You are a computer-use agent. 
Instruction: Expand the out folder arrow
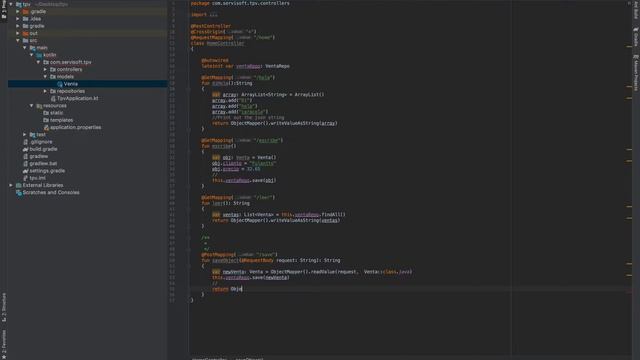pyautogui.click(x=18, y=33)
